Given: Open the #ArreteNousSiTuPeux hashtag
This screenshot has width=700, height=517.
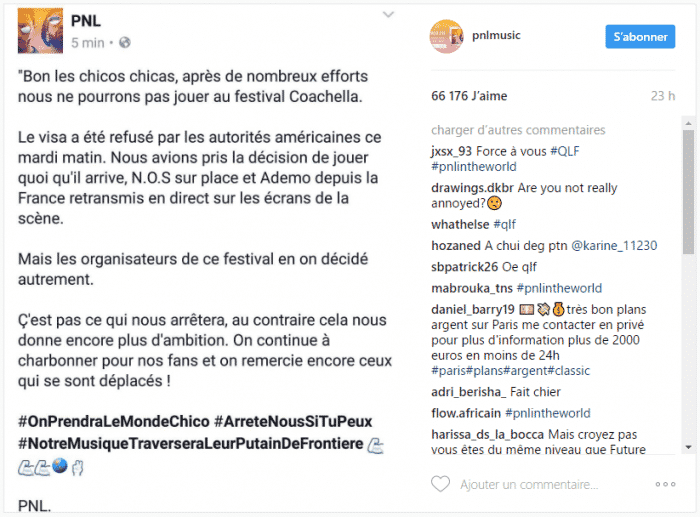Looking at the screenshot, I should coord(293,421).
